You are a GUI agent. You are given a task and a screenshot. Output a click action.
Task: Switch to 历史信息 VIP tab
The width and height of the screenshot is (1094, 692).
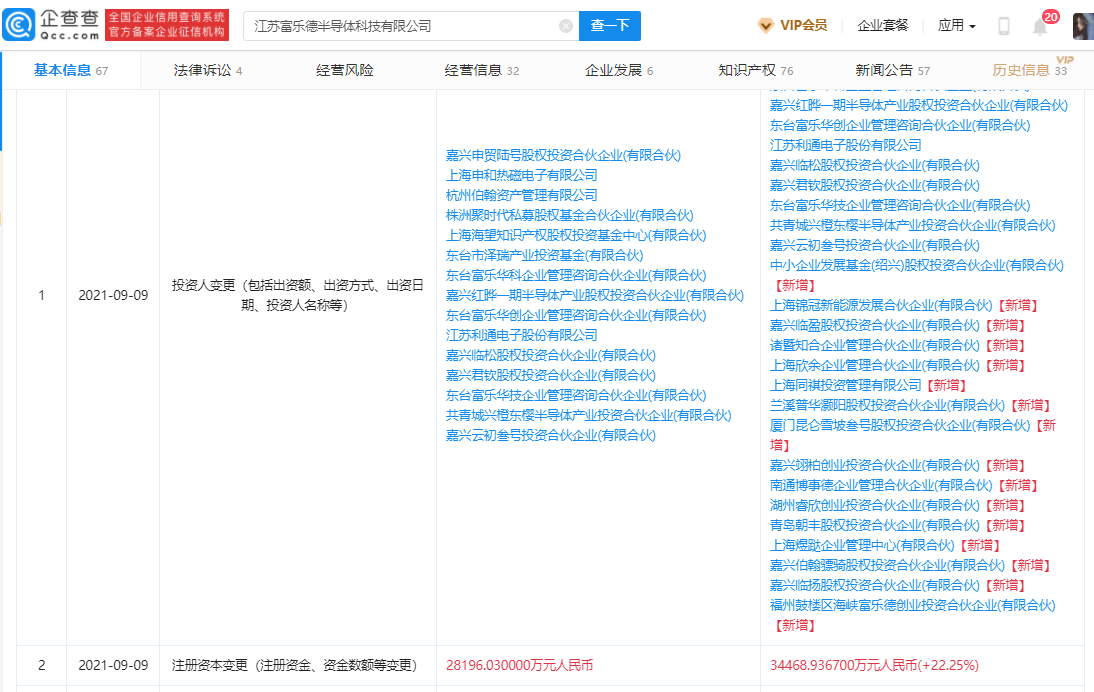[x=1030, y=70]
